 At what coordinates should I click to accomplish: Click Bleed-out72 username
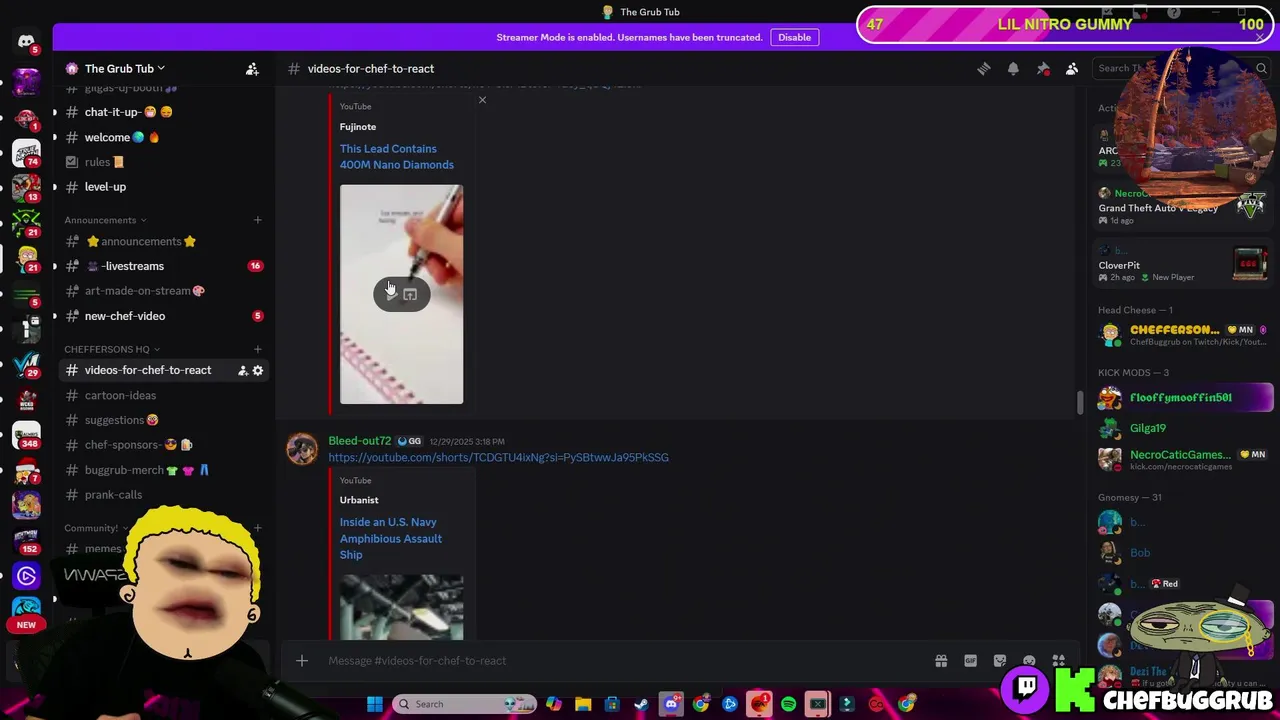(x=359, y=441)
